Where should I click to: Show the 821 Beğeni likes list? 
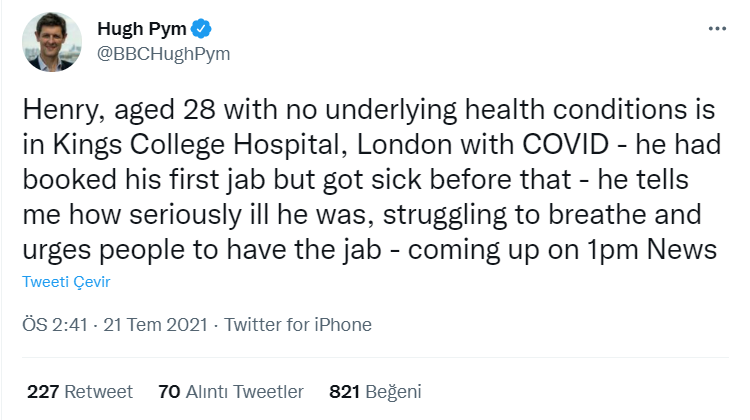pos(375,391)
